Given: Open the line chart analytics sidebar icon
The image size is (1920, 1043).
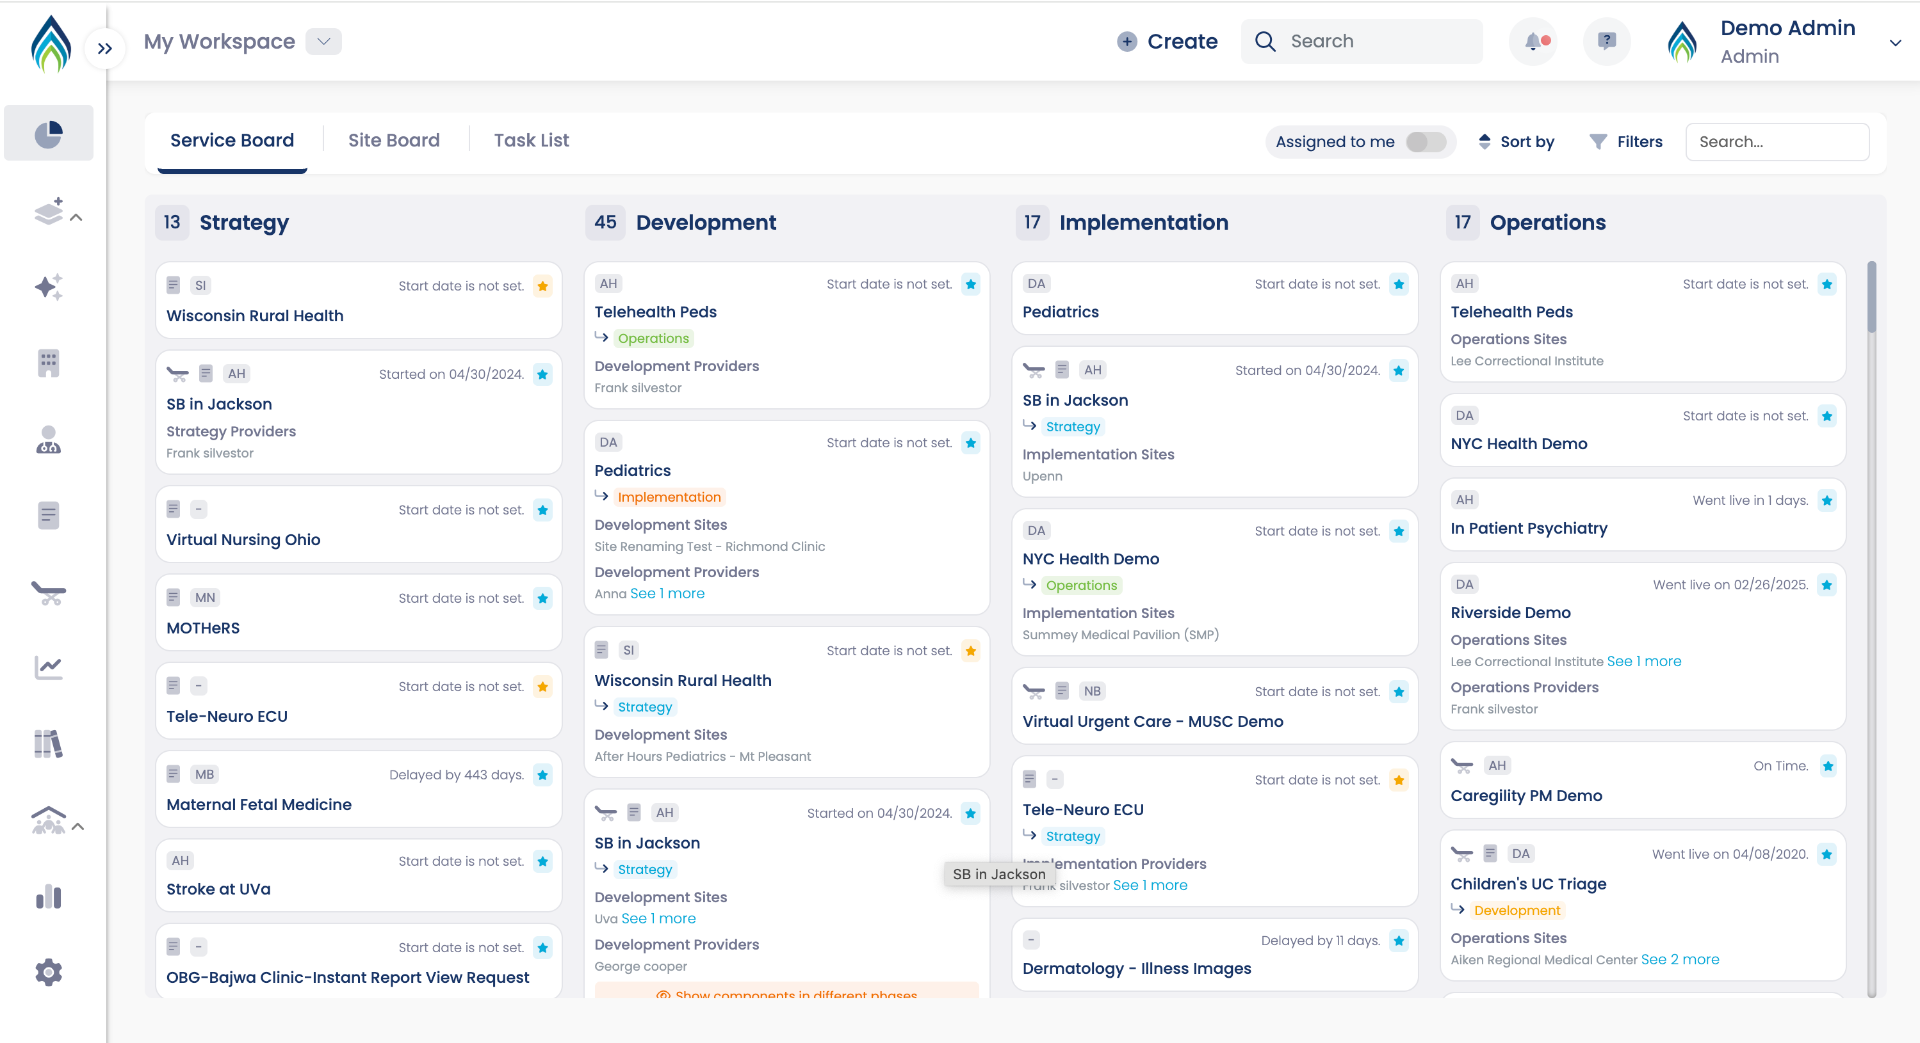Looking at the screenshot, I should [48, 668].
